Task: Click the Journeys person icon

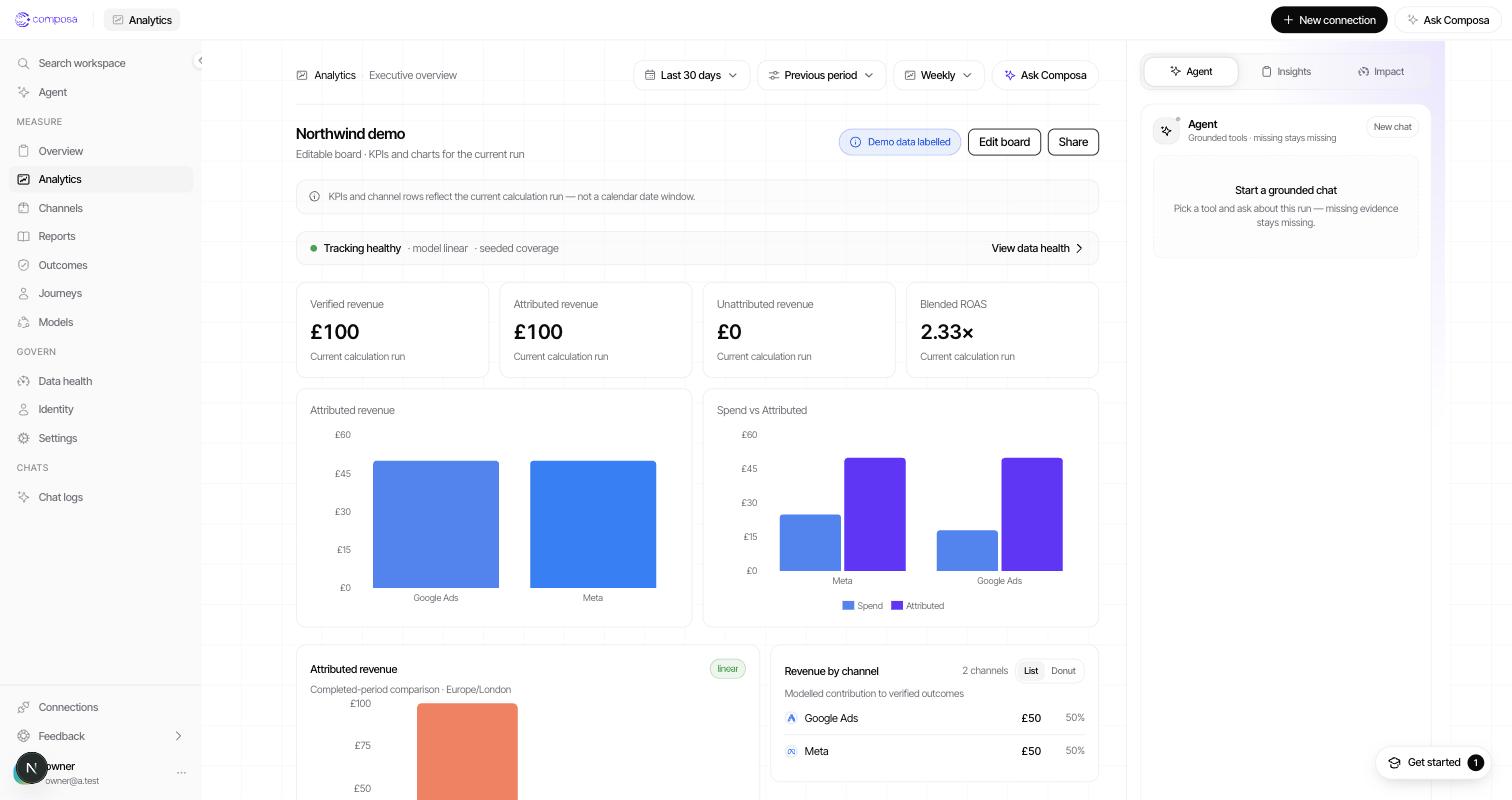Action: tap(23, 293)
